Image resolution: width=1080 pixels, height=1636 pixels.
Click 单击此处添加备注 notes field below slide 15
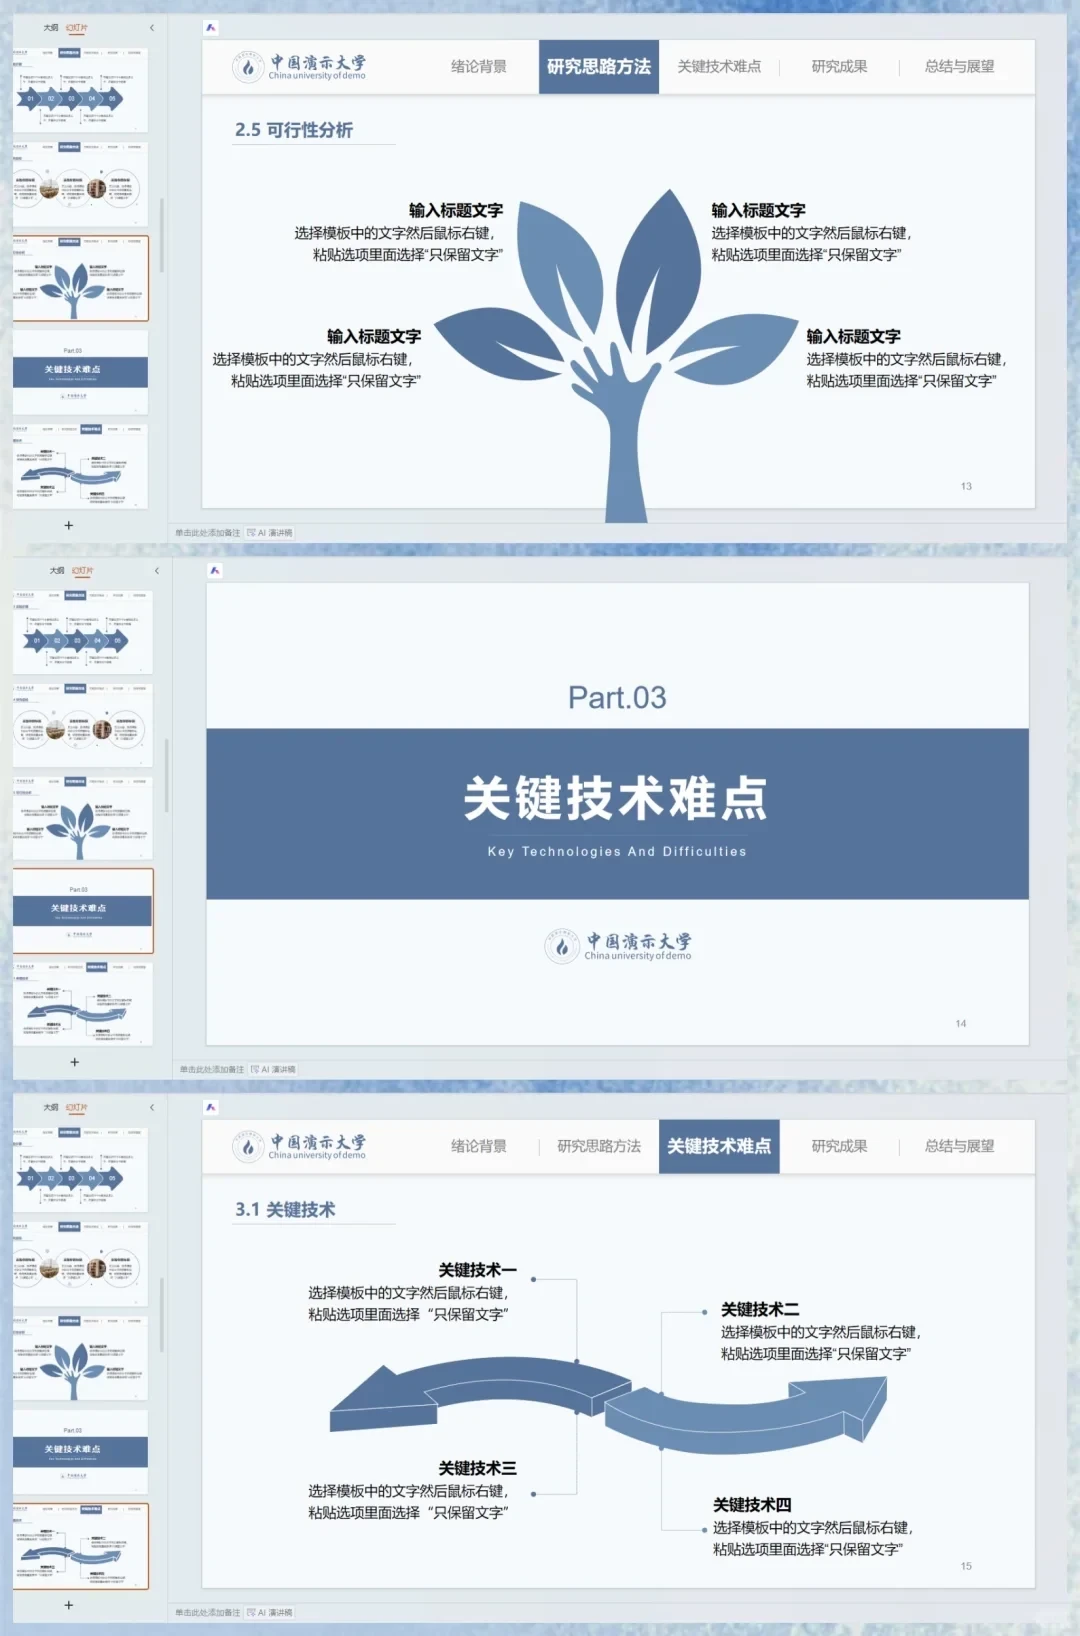208,1613
